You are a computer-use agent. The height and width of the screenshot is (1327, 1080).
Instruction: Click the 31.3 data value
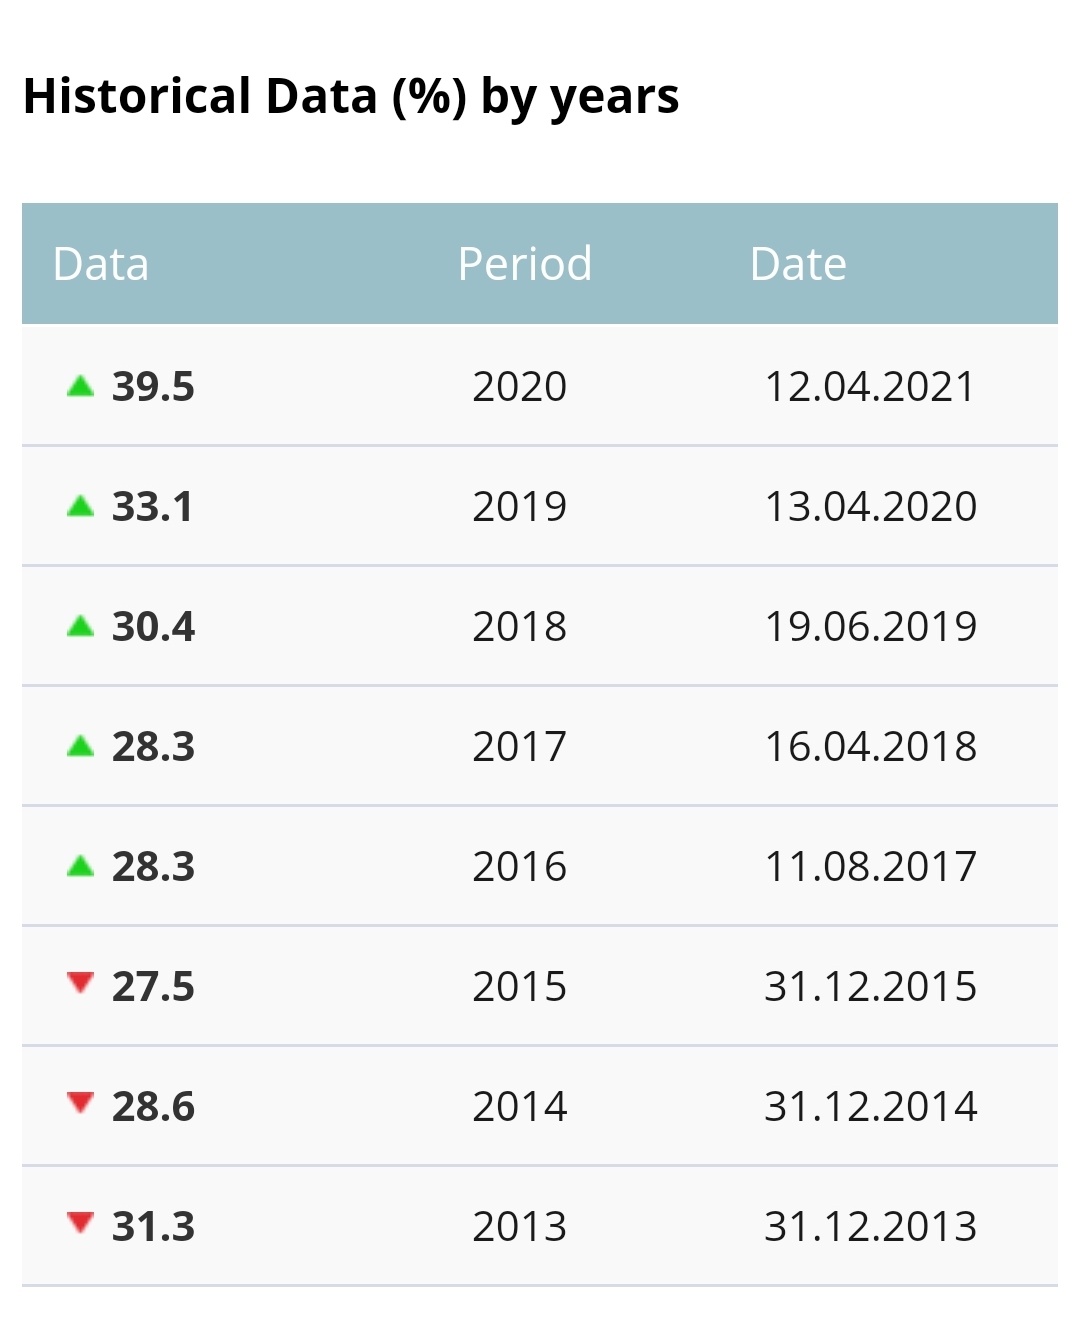153,1227
